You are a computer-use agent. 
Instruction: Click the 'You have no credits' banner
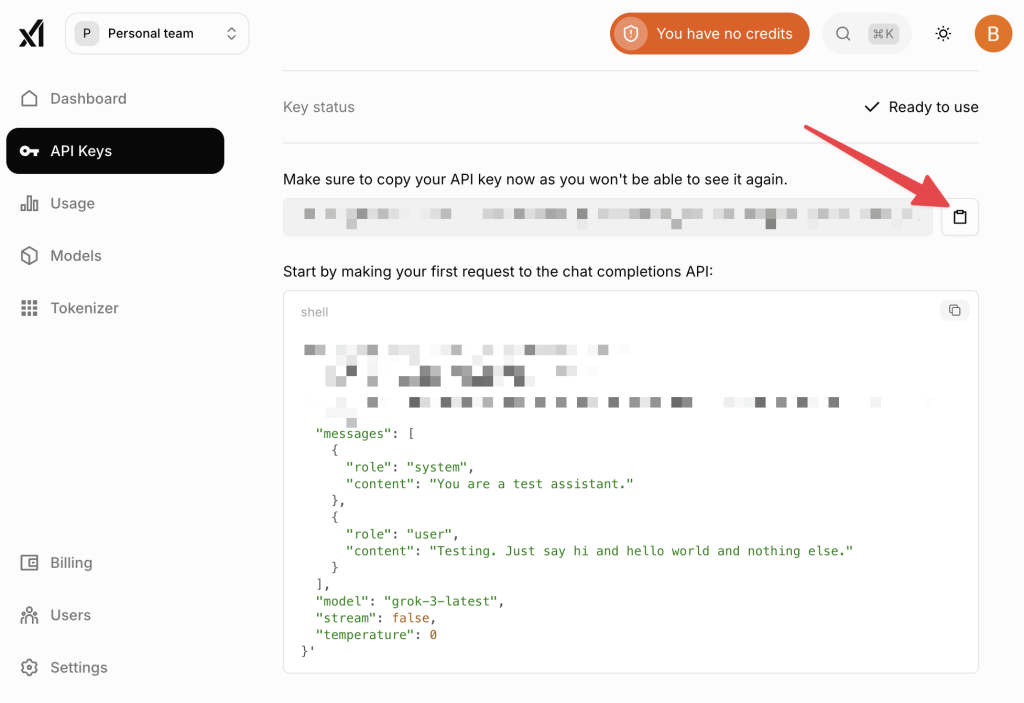(x=709, y=33)
